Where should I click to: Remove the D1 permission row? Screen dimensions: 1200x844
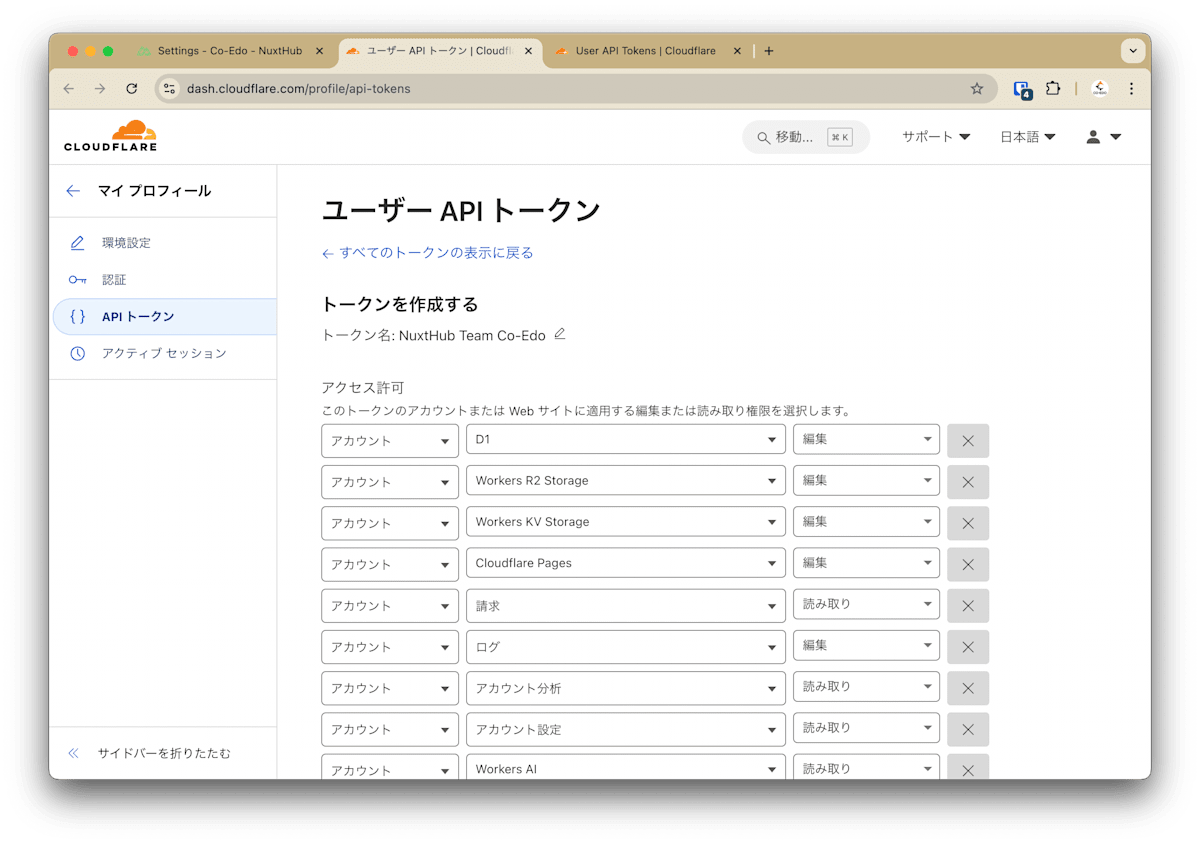point(968,441)
